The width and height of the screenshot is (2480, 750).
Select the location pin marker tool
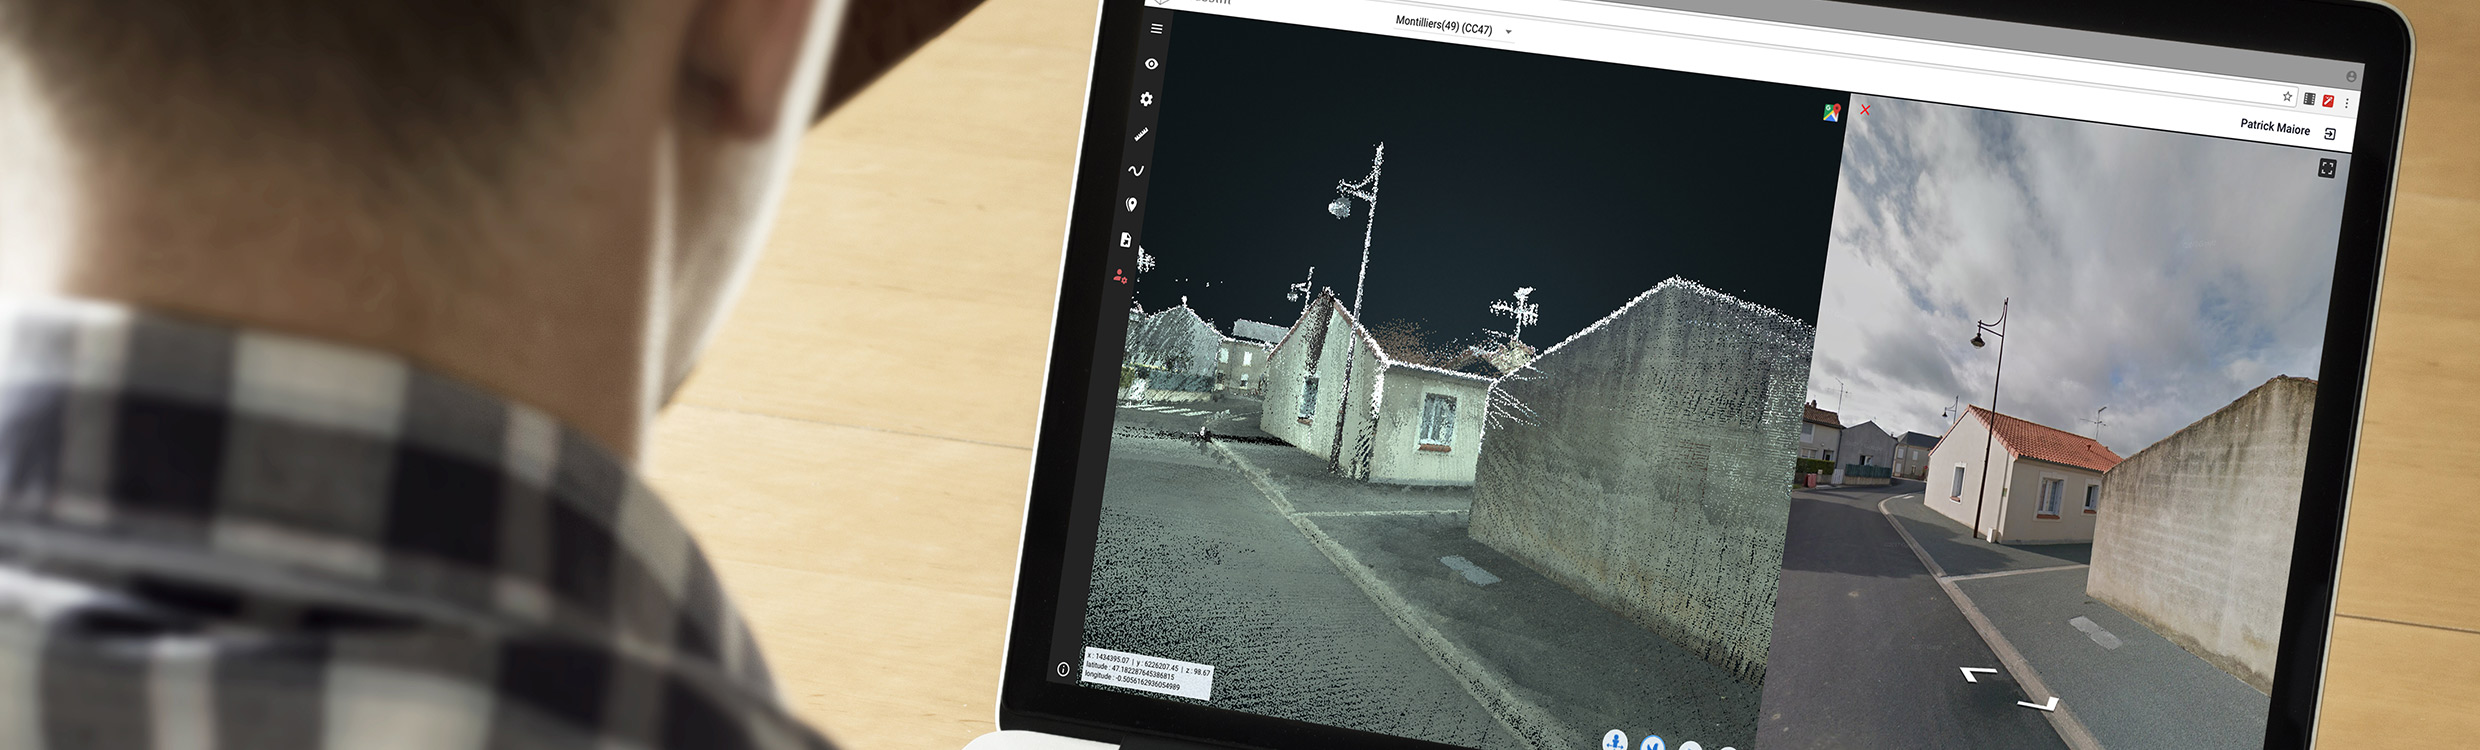click(x=1131, y=204)
